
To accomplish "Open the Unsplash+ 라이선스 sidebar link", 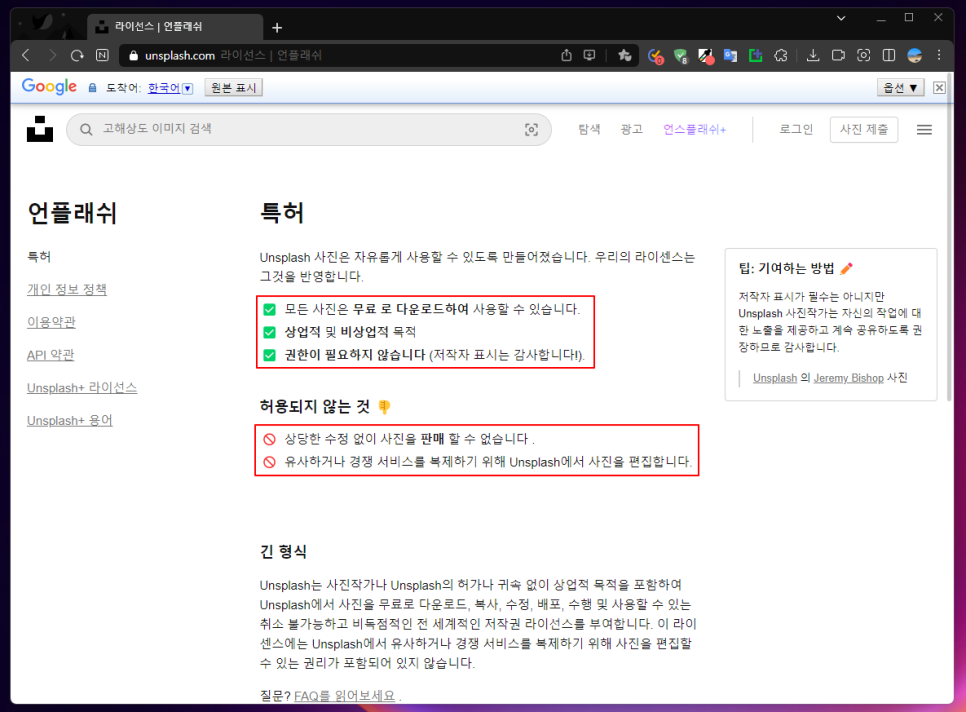I will pos(82,387).
